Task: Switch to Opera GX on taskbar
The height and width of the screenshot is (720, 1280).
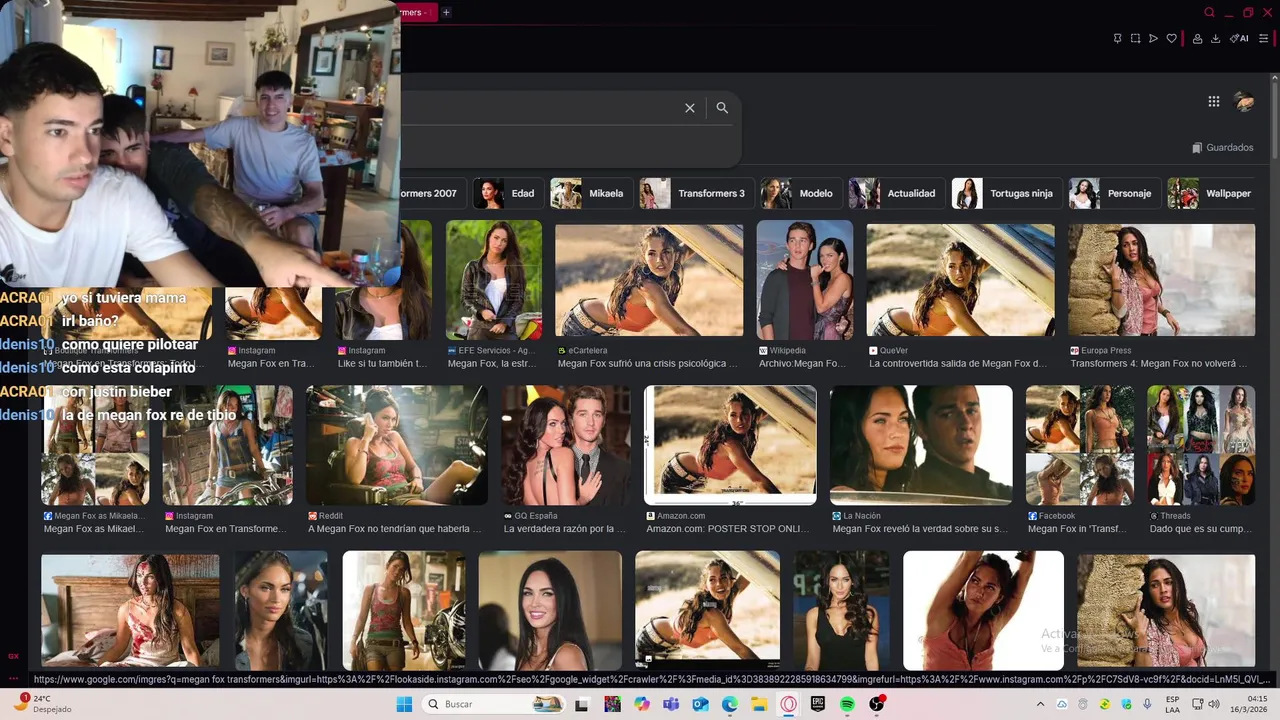Action: (x=788, y=704)
